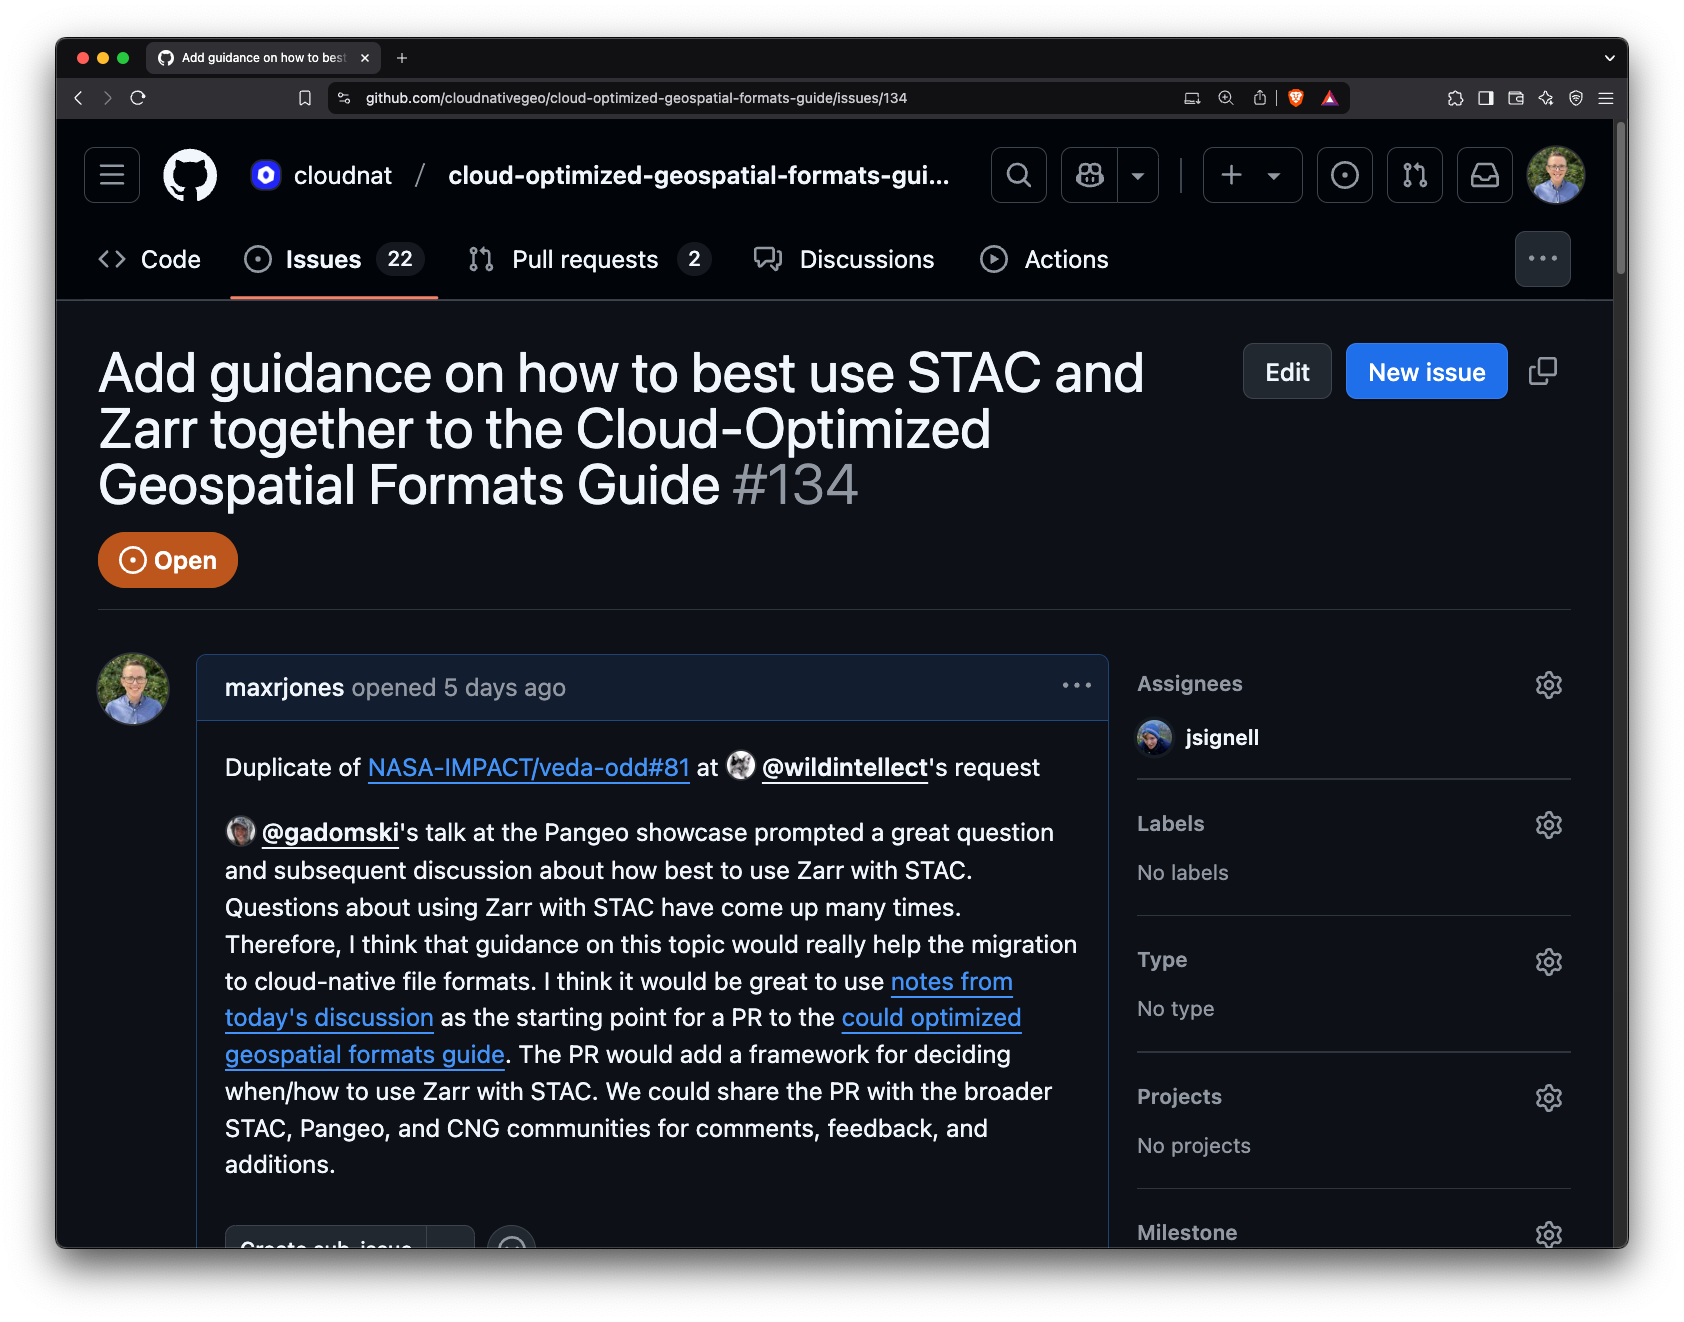
Task: Open your notifications inbox
Action: point(1484,175)
